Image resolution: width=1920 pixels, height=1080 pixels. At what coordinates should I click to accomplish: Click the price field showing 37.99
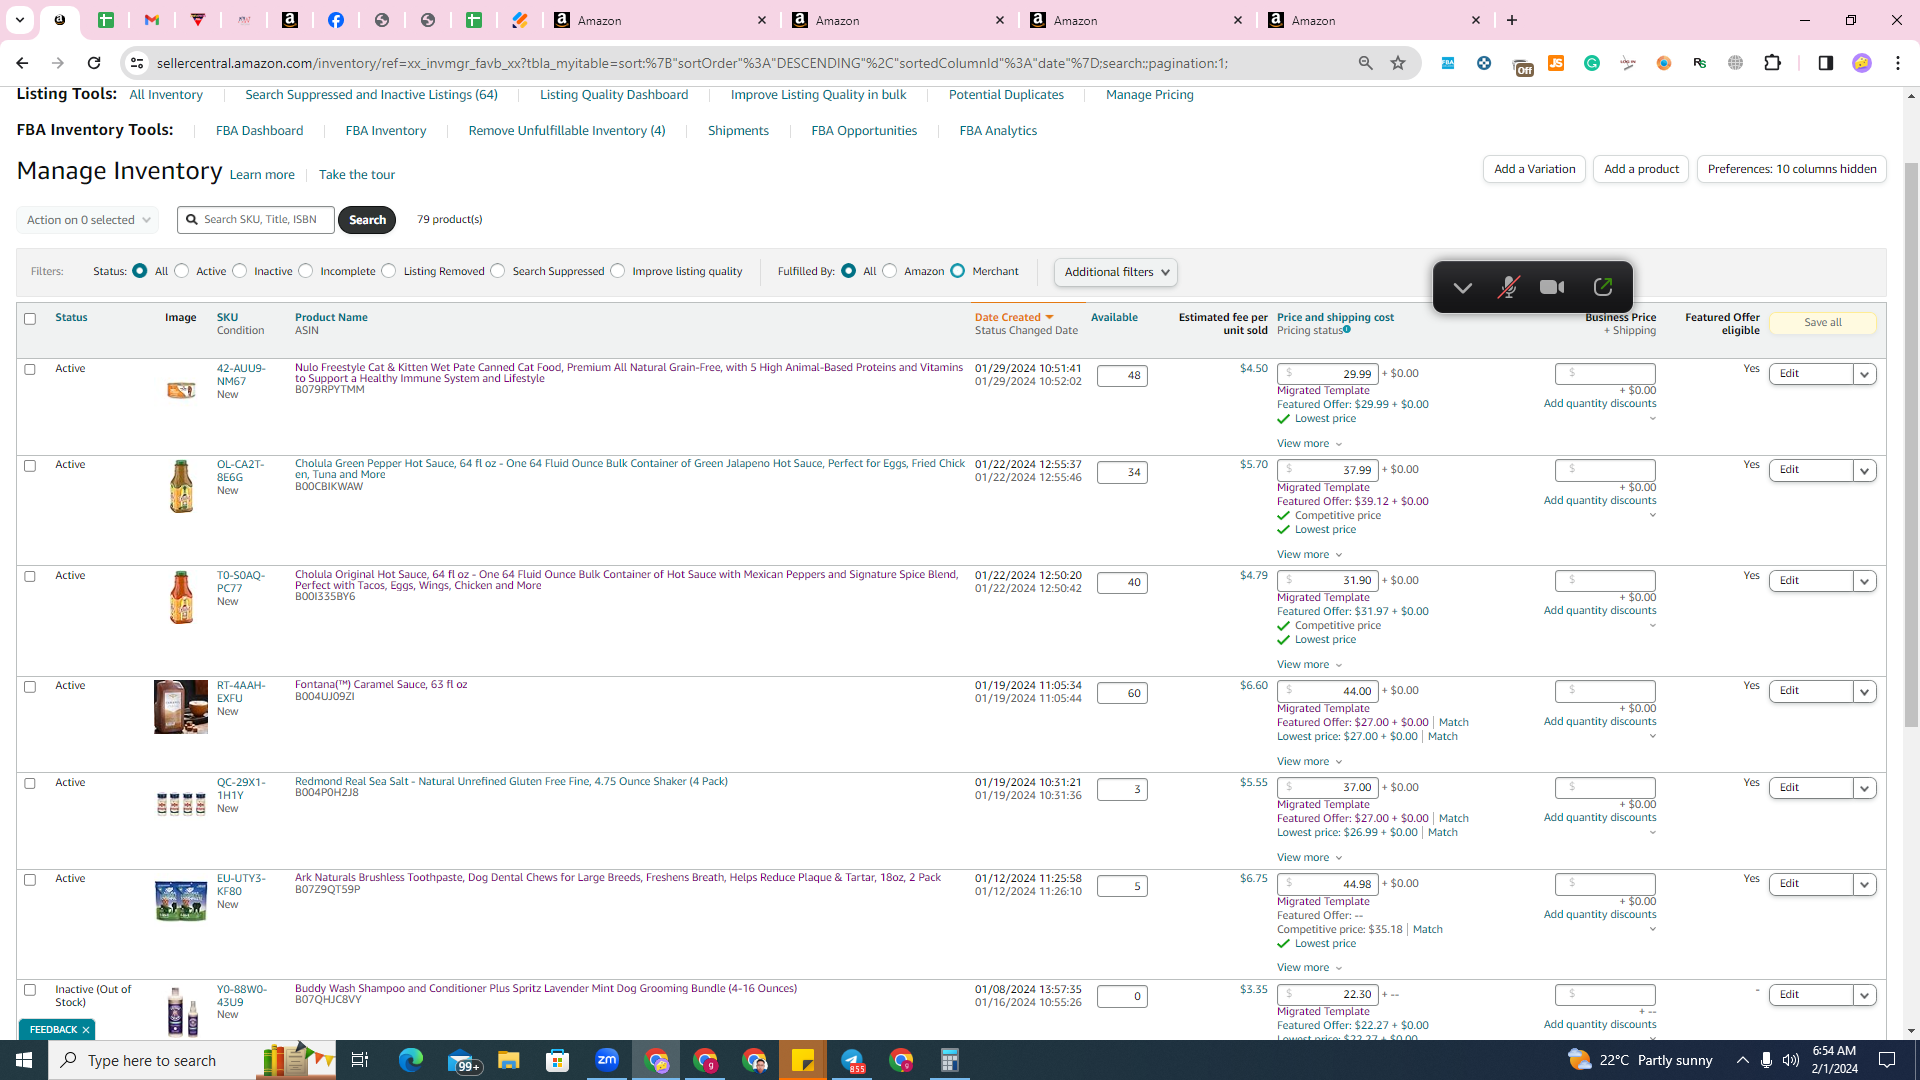coord(1328,471)
